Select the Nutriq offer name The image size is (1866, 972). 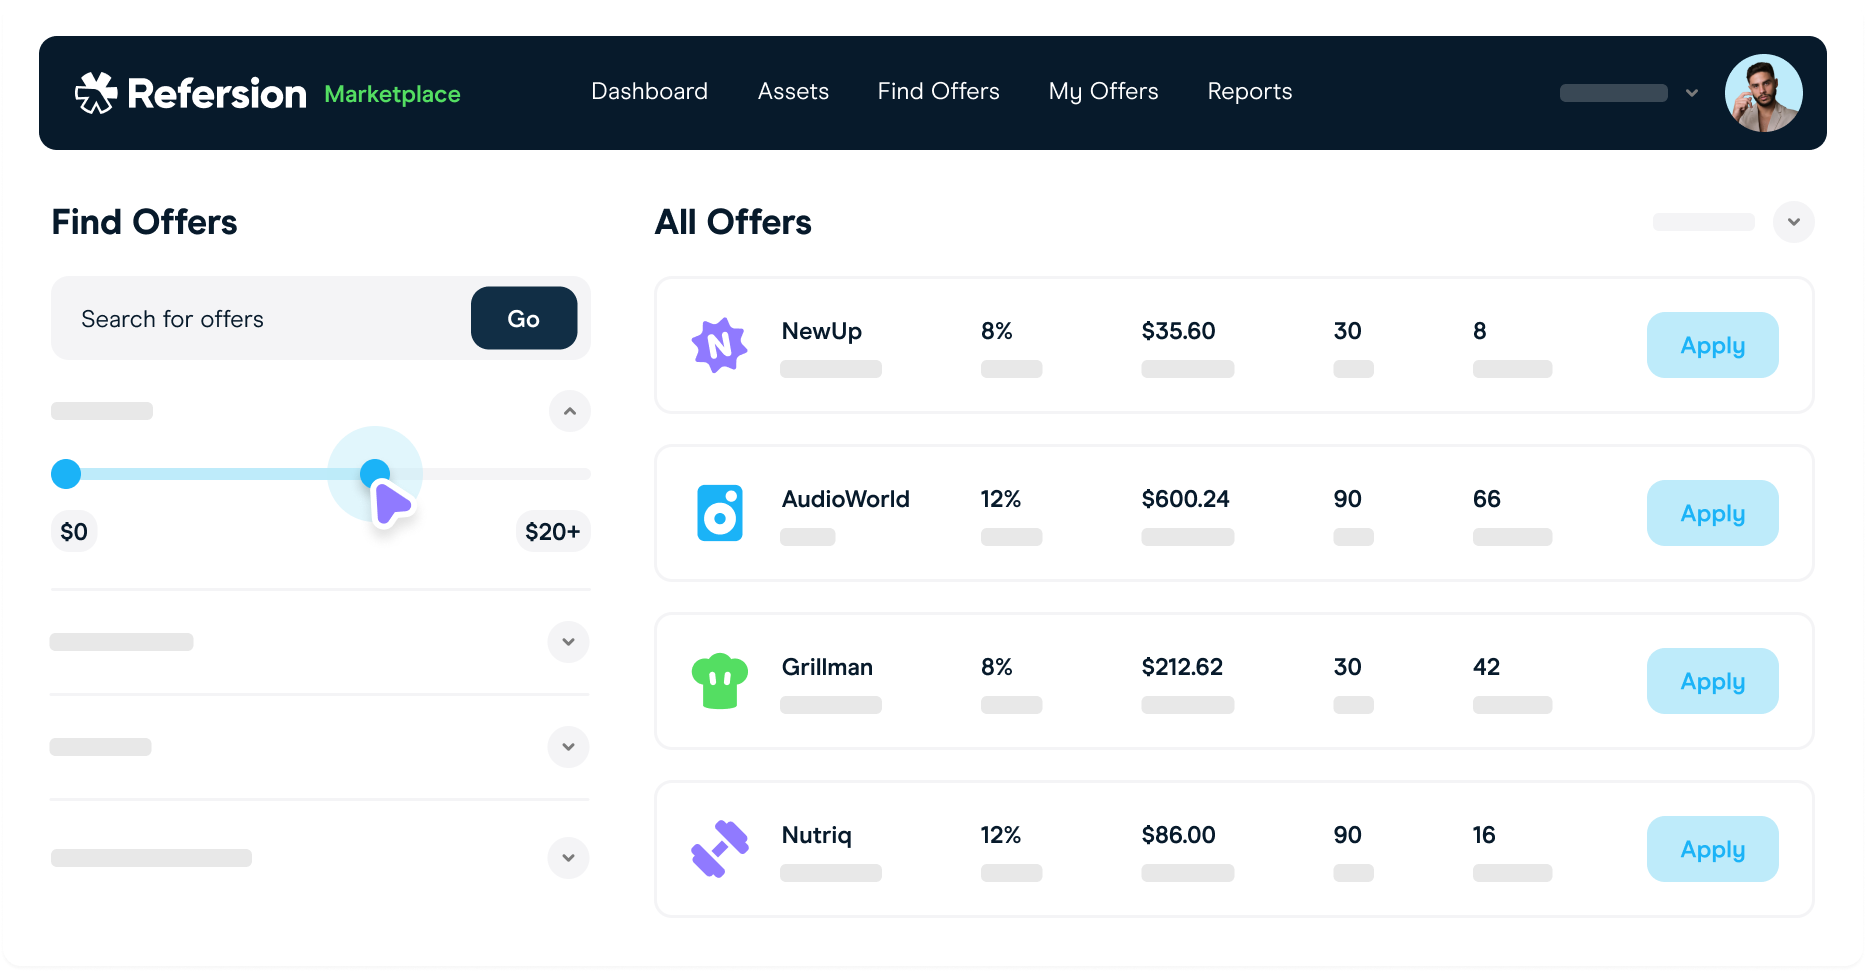pos(817,835)
